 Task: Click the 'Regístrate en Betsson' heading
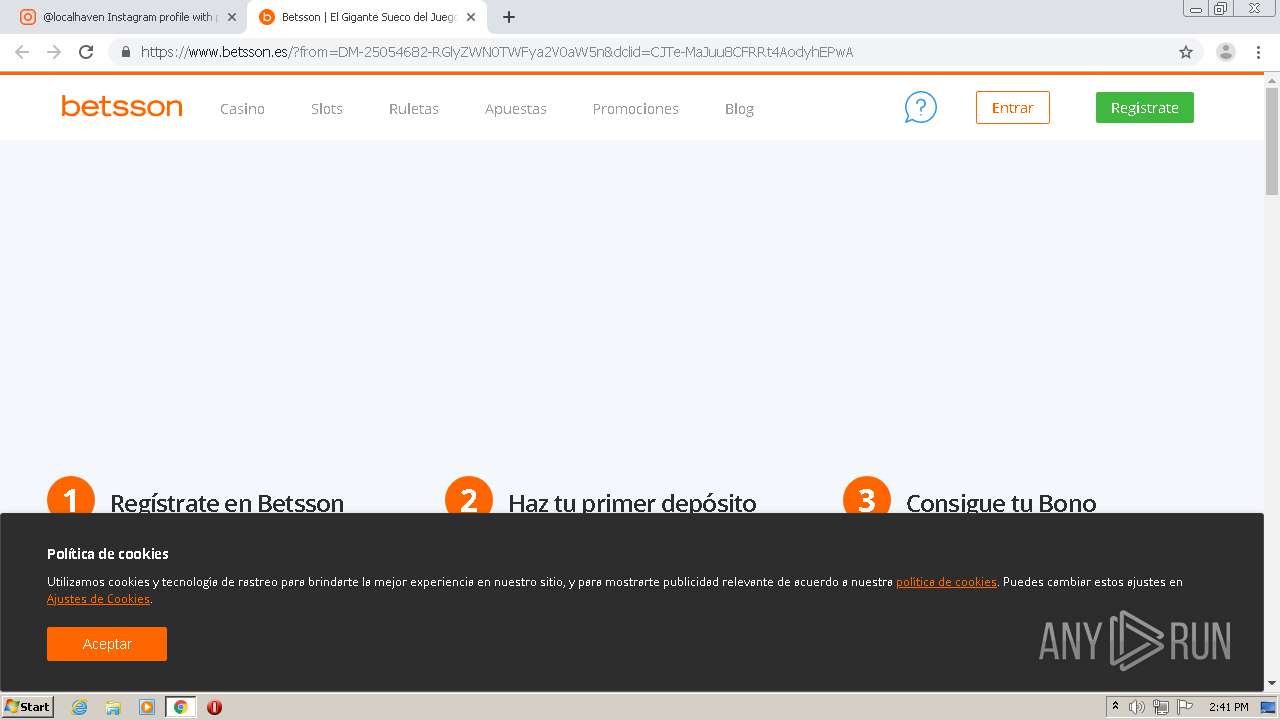point(227,503)
